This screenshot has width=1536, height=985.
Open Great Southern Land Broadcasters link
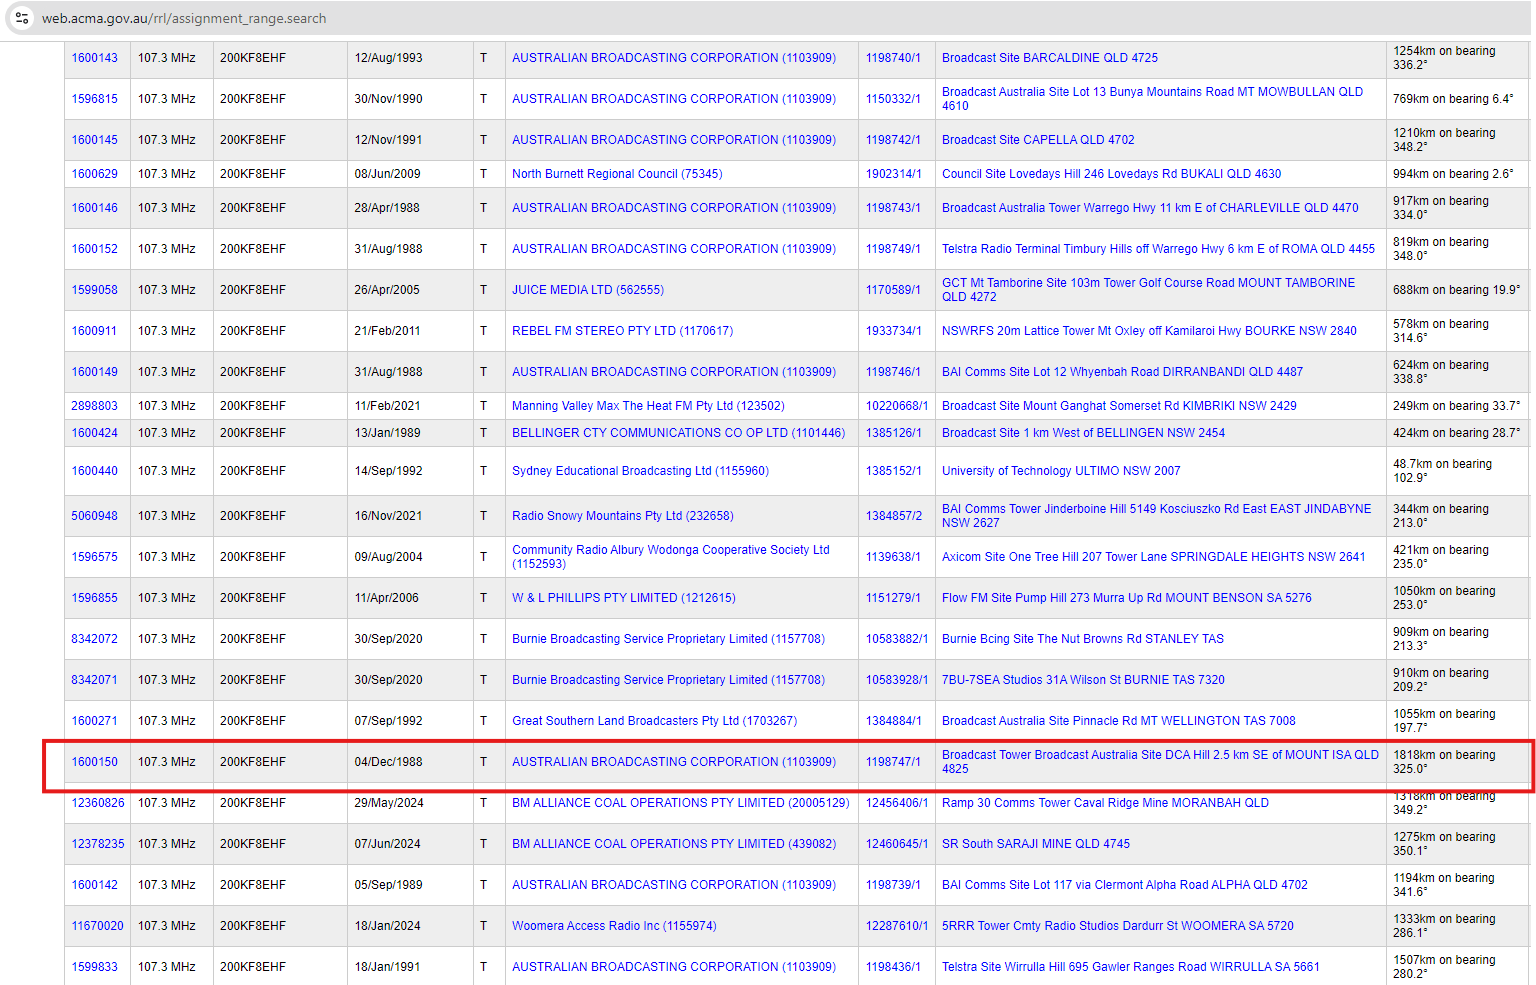(x=654, y=721)
